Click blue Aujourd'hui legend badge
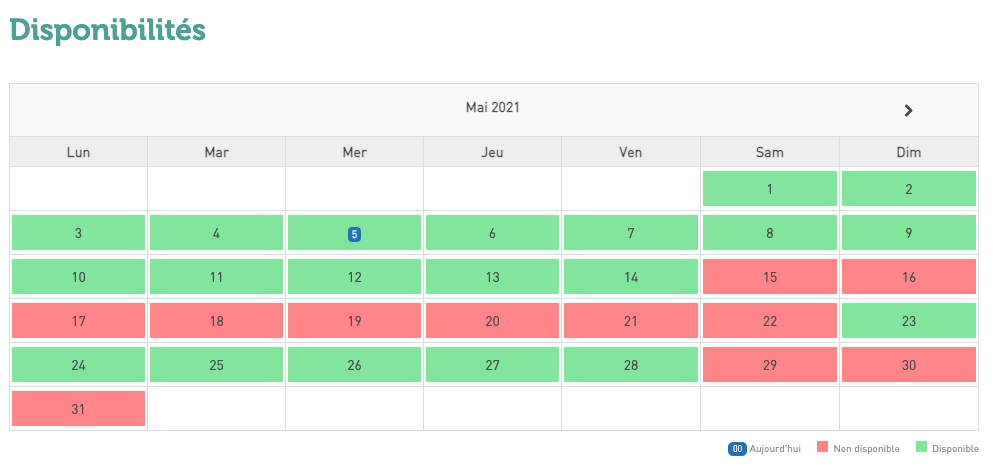 pos(737,449)
